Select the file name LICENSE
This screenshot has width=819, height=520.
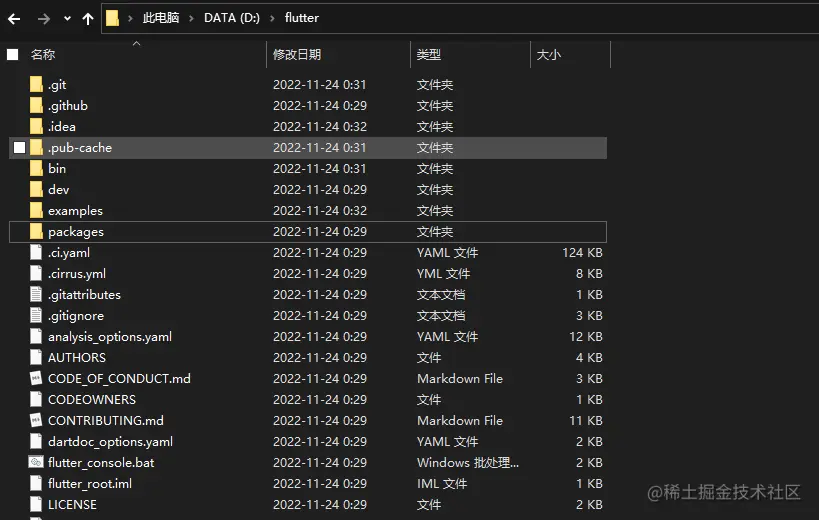click(x=72, y=504)
